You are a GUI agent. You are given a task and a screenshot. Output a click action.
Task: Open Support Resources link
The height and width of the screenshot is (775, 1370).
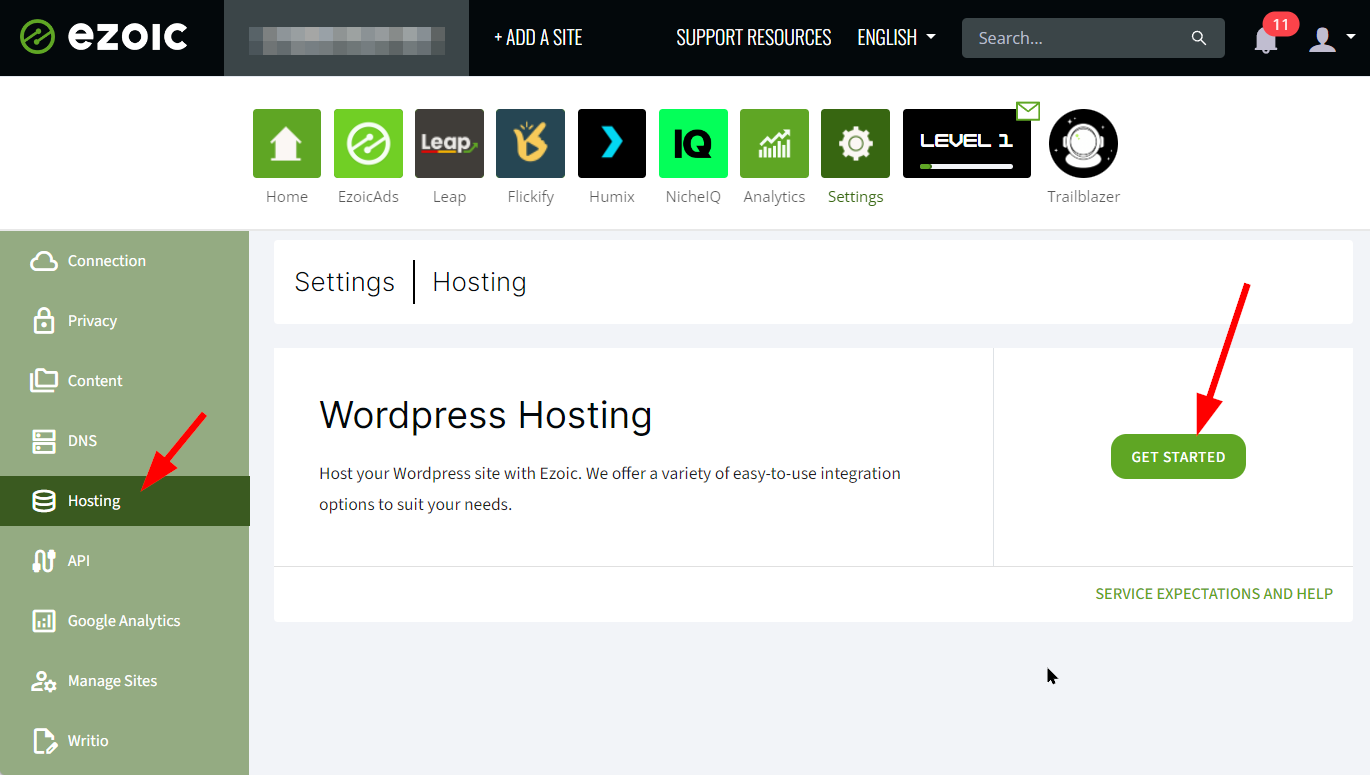[x=754, y=38]
